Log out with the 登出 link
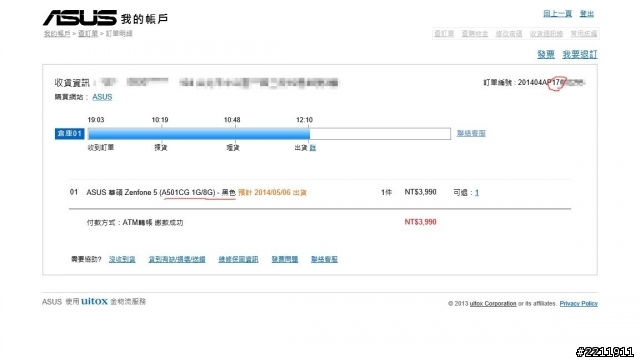 coord(587,13)
